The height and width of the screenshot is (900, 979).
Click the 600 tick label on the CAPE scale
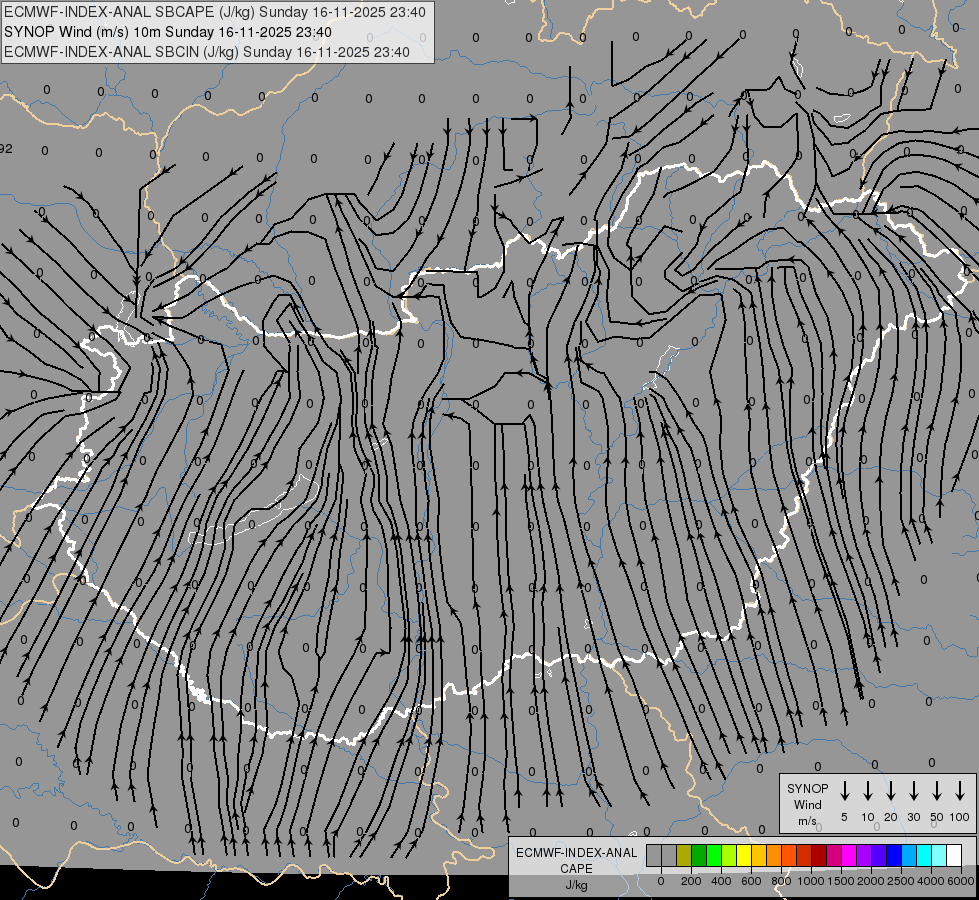(751, 881)
